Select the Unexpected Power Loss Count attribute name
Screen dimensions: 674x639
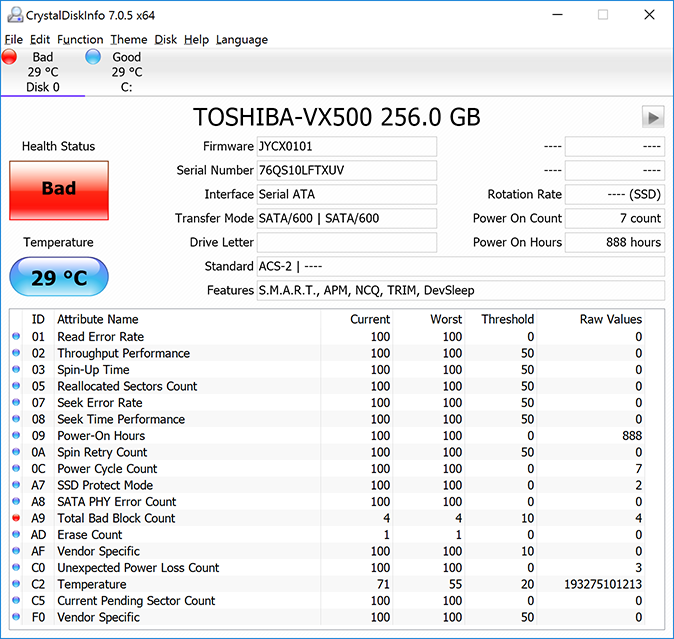(x=138, y=568)
